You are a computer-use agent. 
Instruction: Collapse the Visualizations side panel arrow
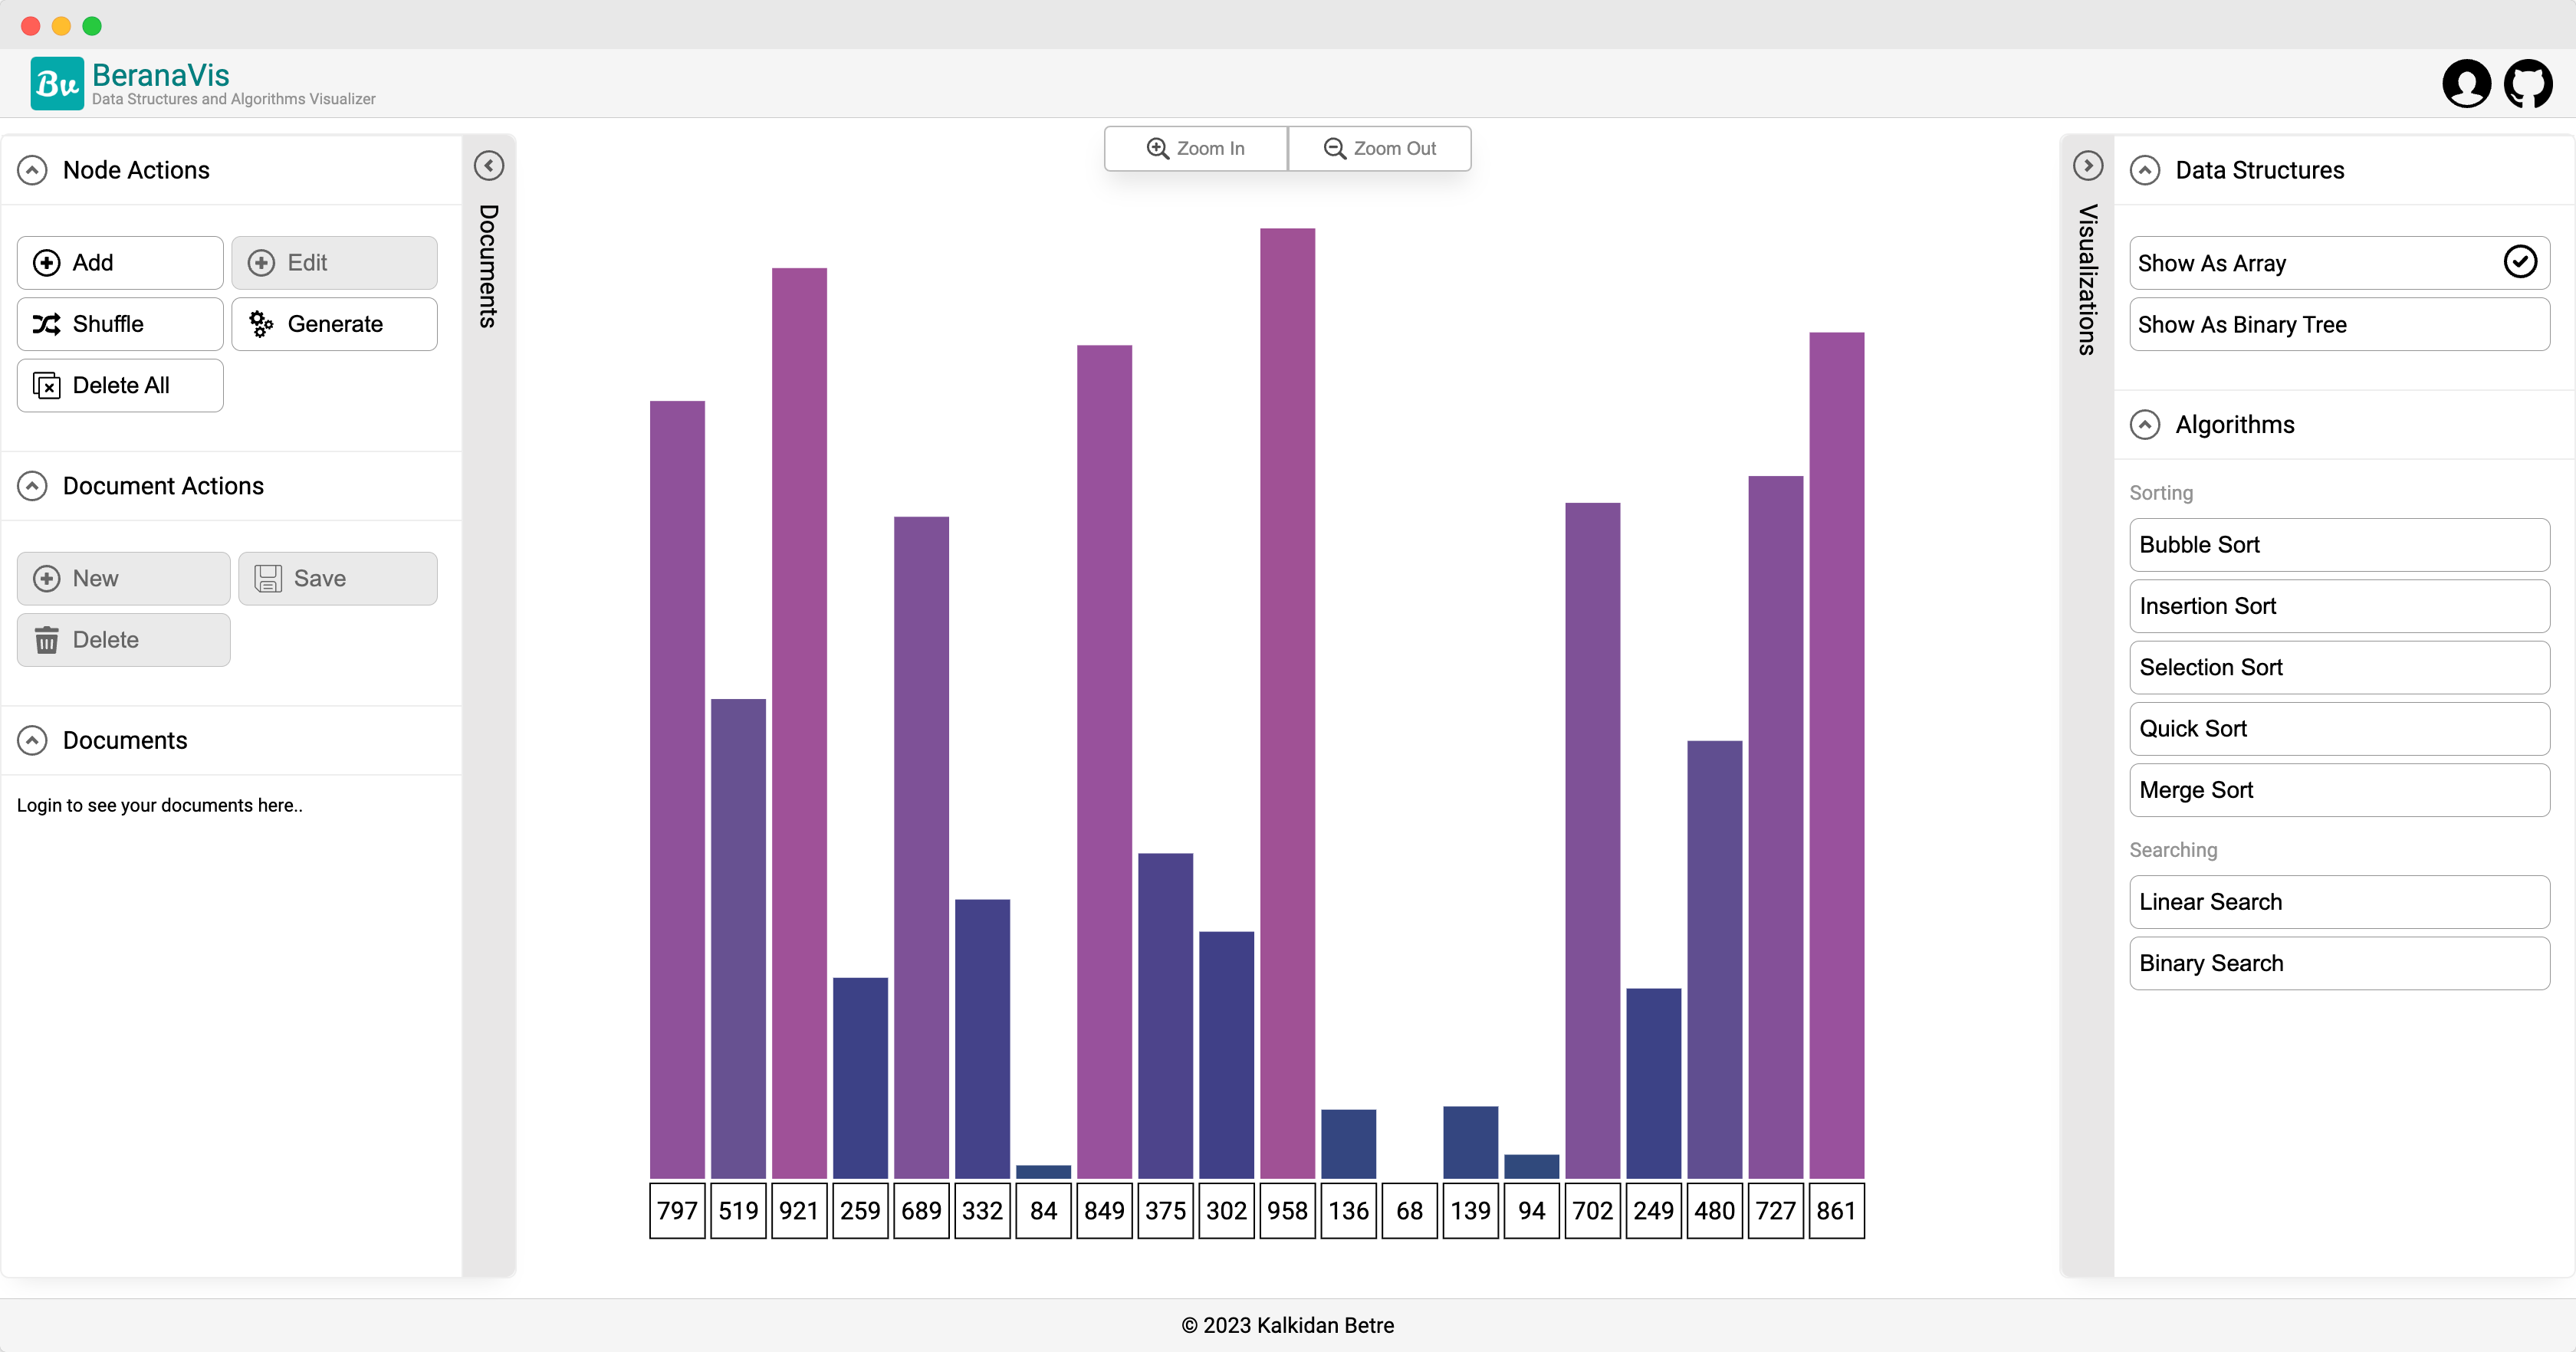click(x=2087, y=166)
